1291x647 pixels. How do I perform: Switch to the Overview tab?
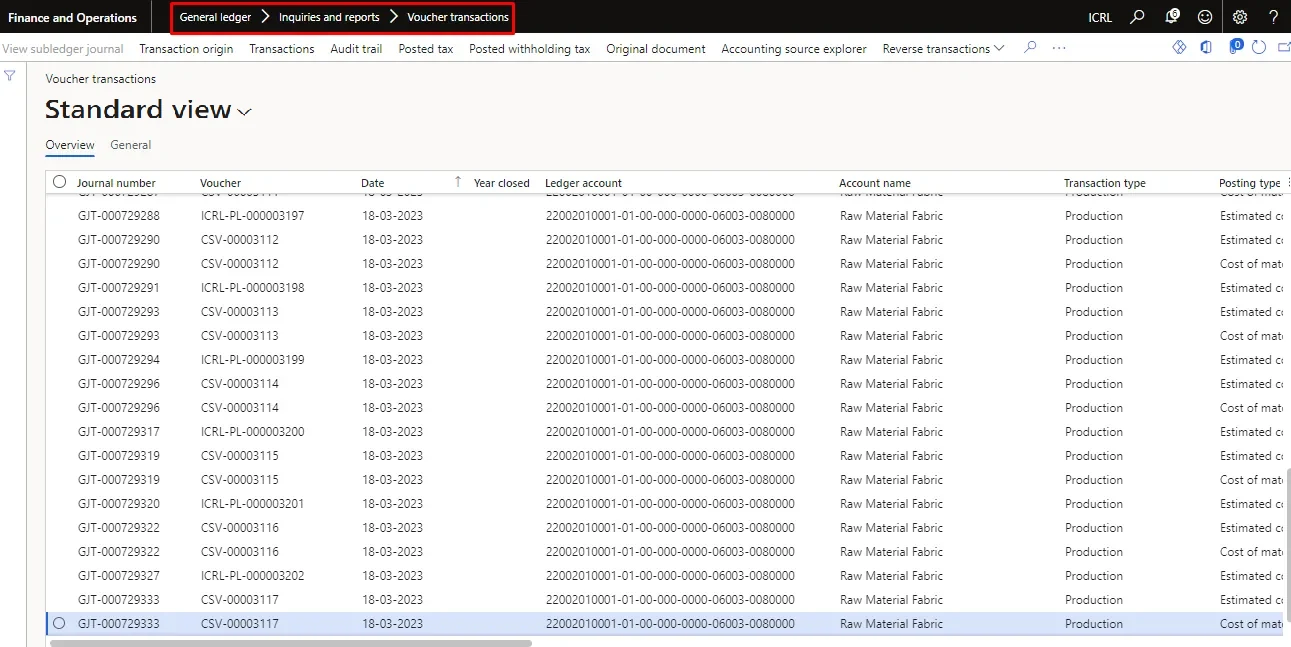point(70,145)
